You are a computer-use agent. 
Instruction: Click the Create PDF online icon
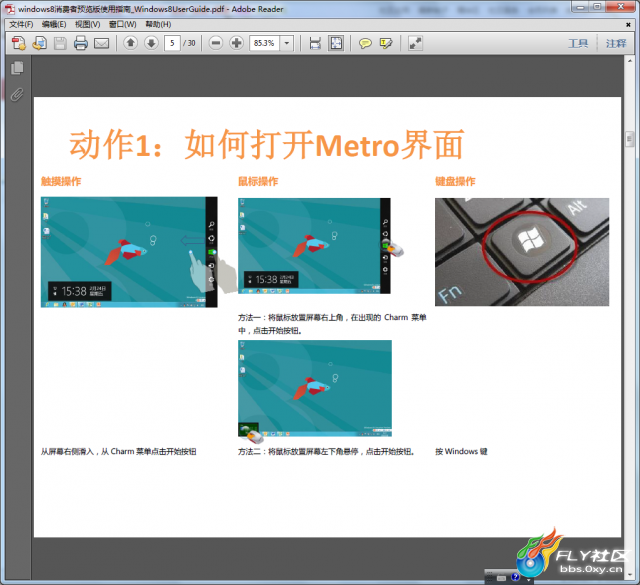(x=18, y=43)
